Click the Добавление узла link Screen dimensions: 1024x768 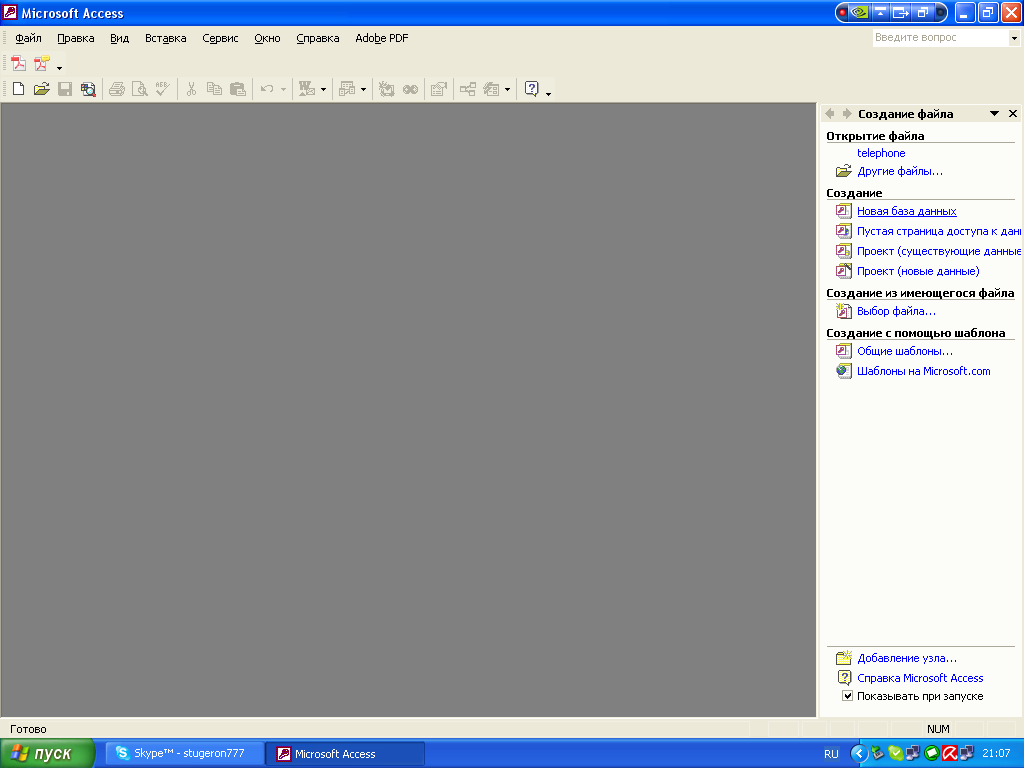tap(906, 658)
